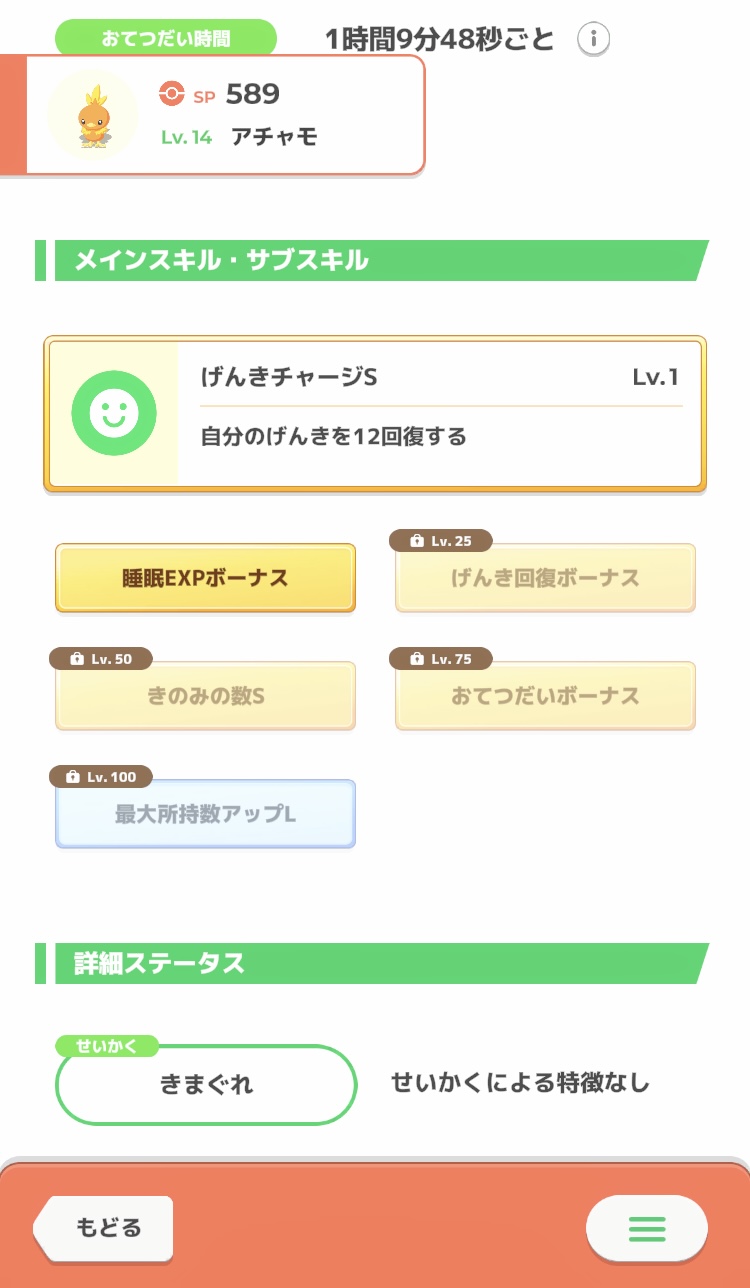Tap the green smiley skill icon
The height and width of the screenshot is (1288, 750).
point(114,413)
